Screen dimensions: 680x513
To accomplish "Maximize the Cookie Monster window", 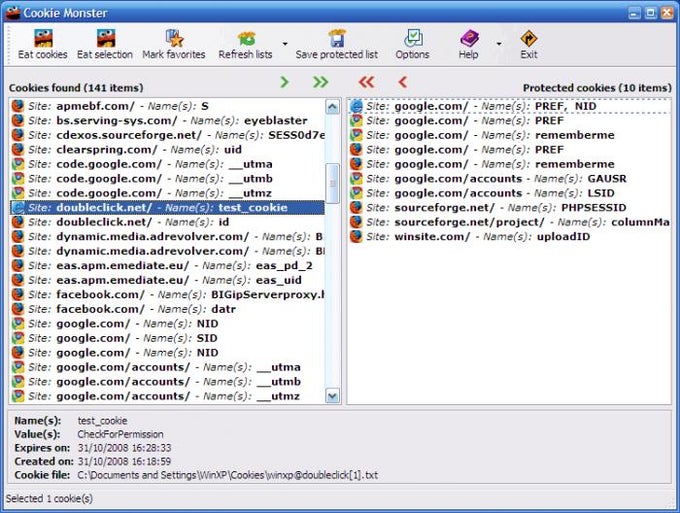I will (651, 13).
